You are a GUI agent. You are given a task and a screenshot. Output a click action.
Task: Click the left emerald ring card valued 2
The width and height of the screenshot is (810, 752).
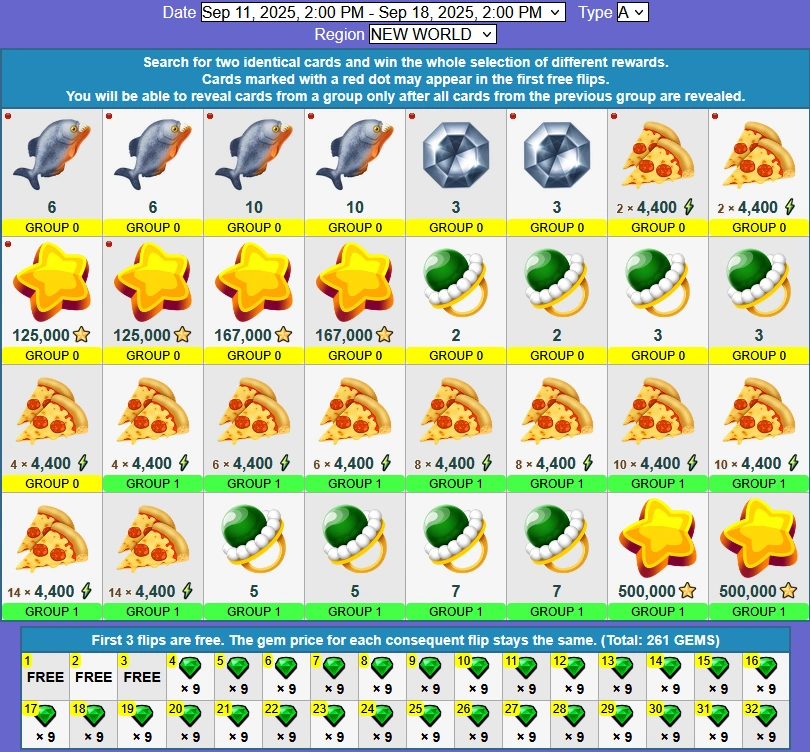point(456,301)
